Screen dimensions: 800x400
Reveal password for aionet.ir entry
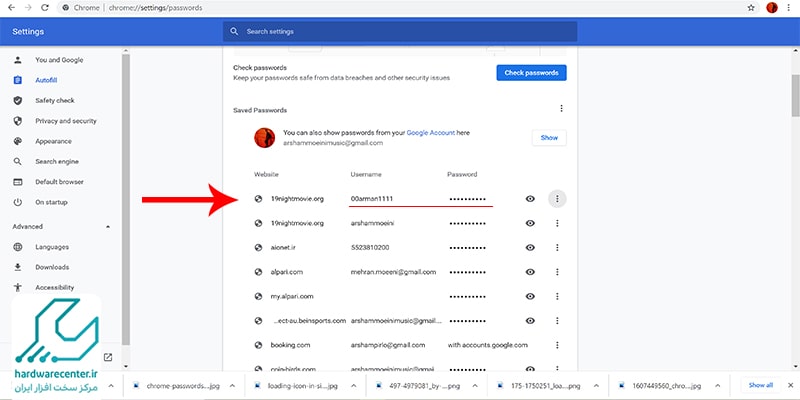point(530,247)
